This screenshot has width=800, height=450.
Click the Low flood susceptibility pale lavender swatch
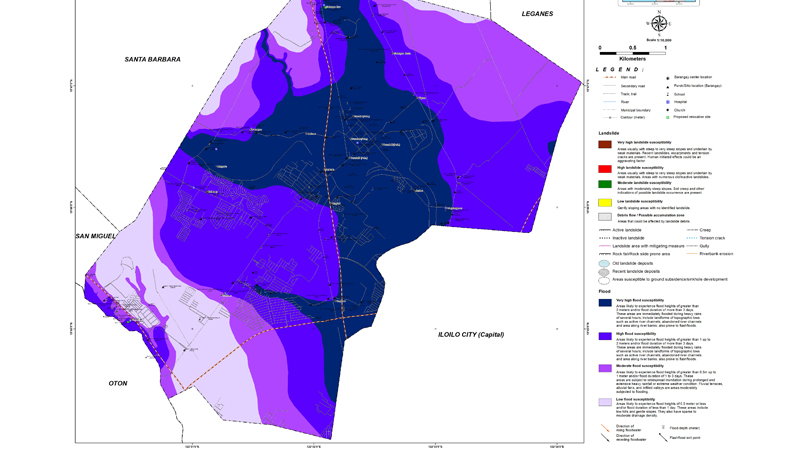[605, 402]
